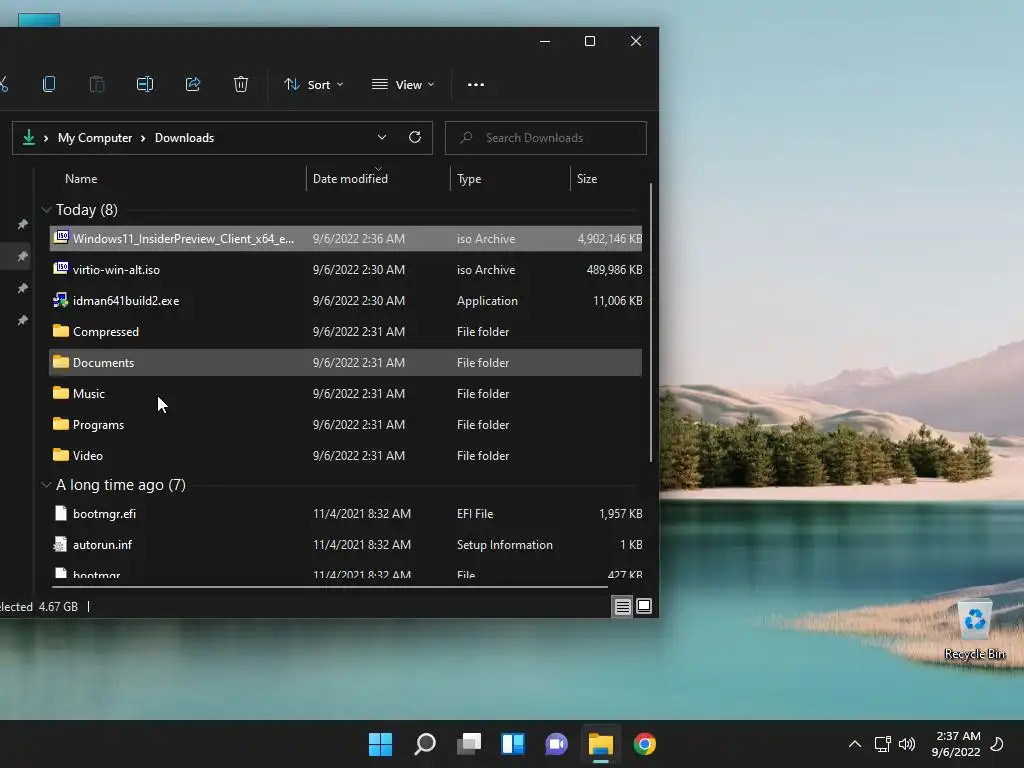Screen dimensions: 1024x768
Task: Click the Music folder icon
Action: [61, 392]
